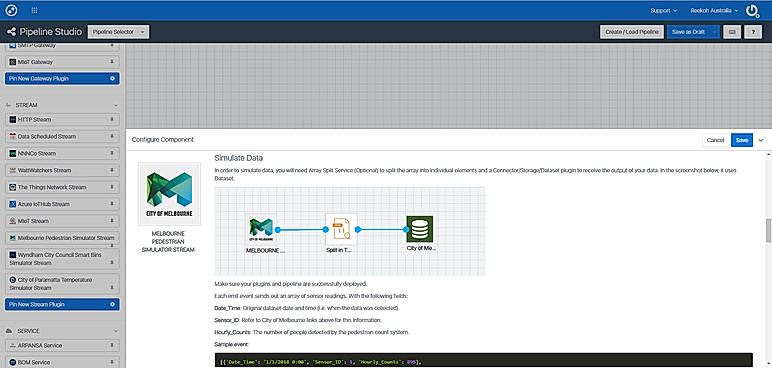Click the Create / Load Pipeline button
This screenshot has width=772, height=368.
coord(632,32)
